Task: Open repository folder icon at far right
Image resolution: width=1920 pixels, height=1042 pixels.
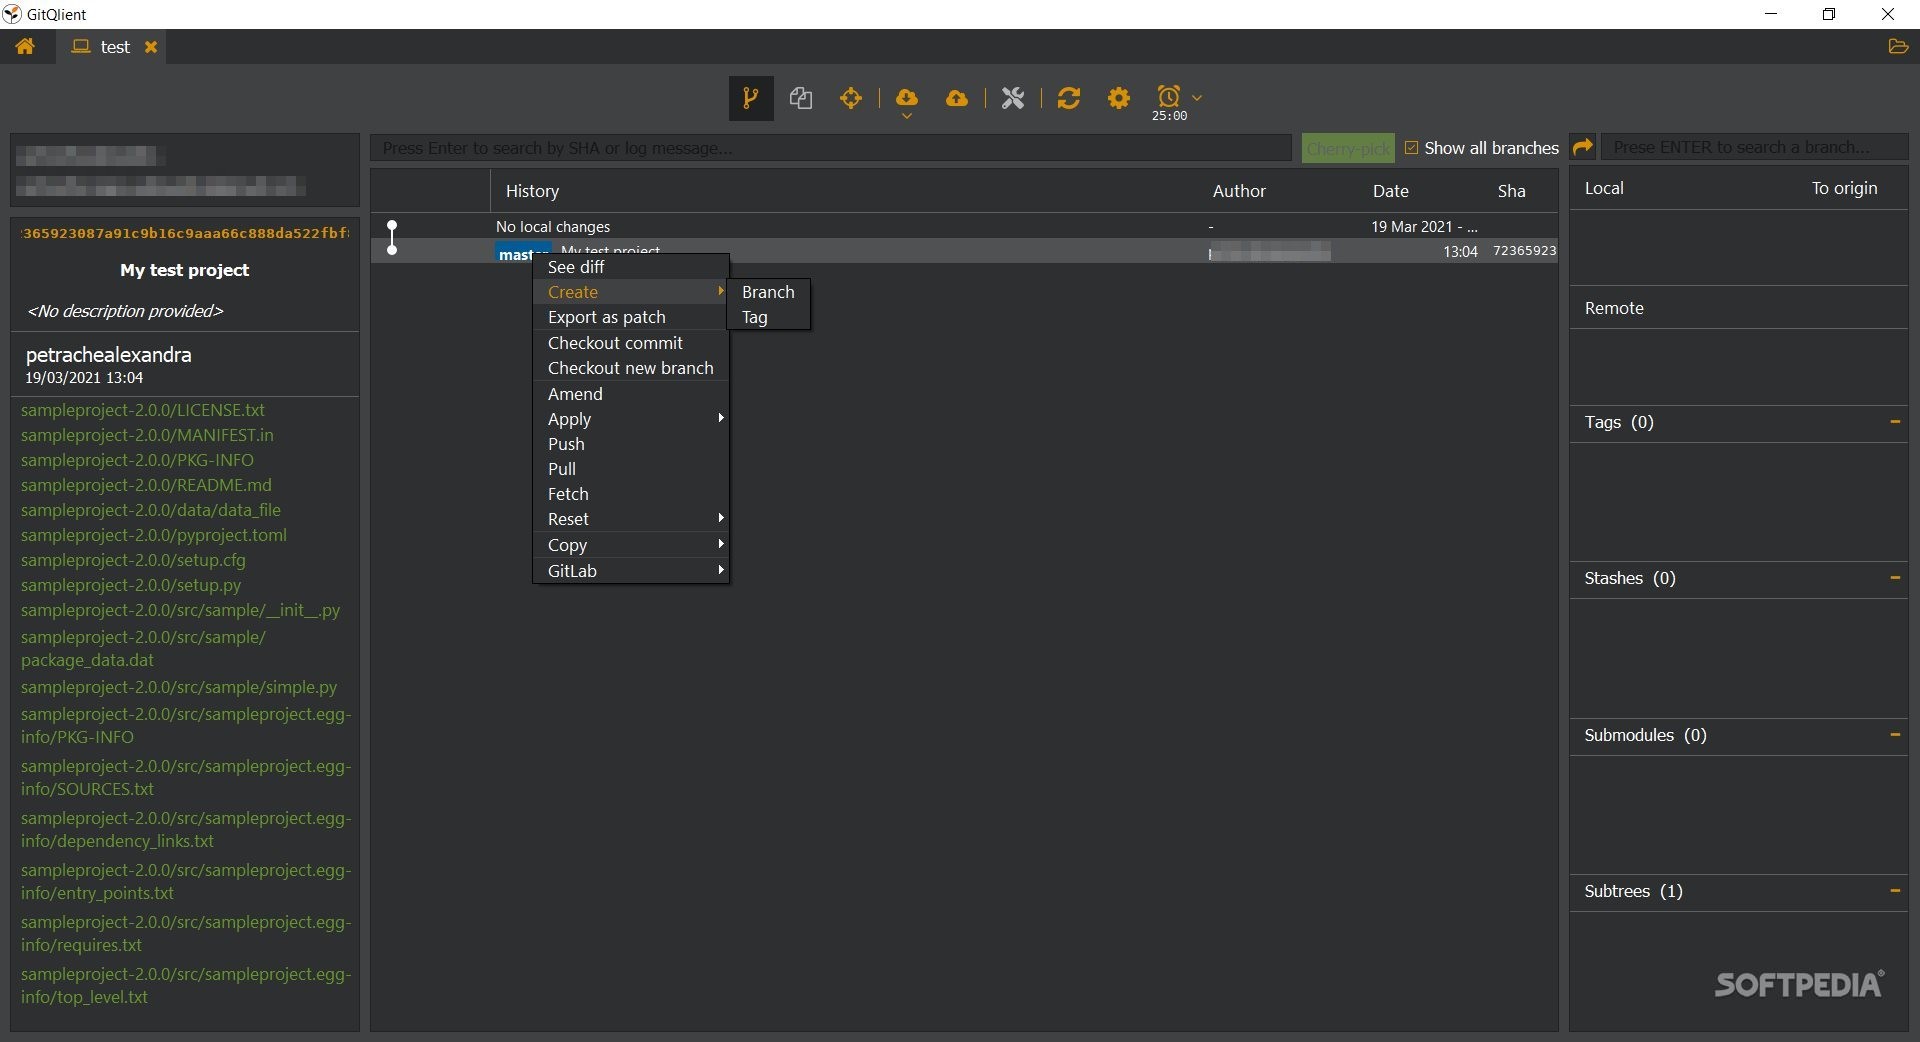Action: pos(1897,46)
